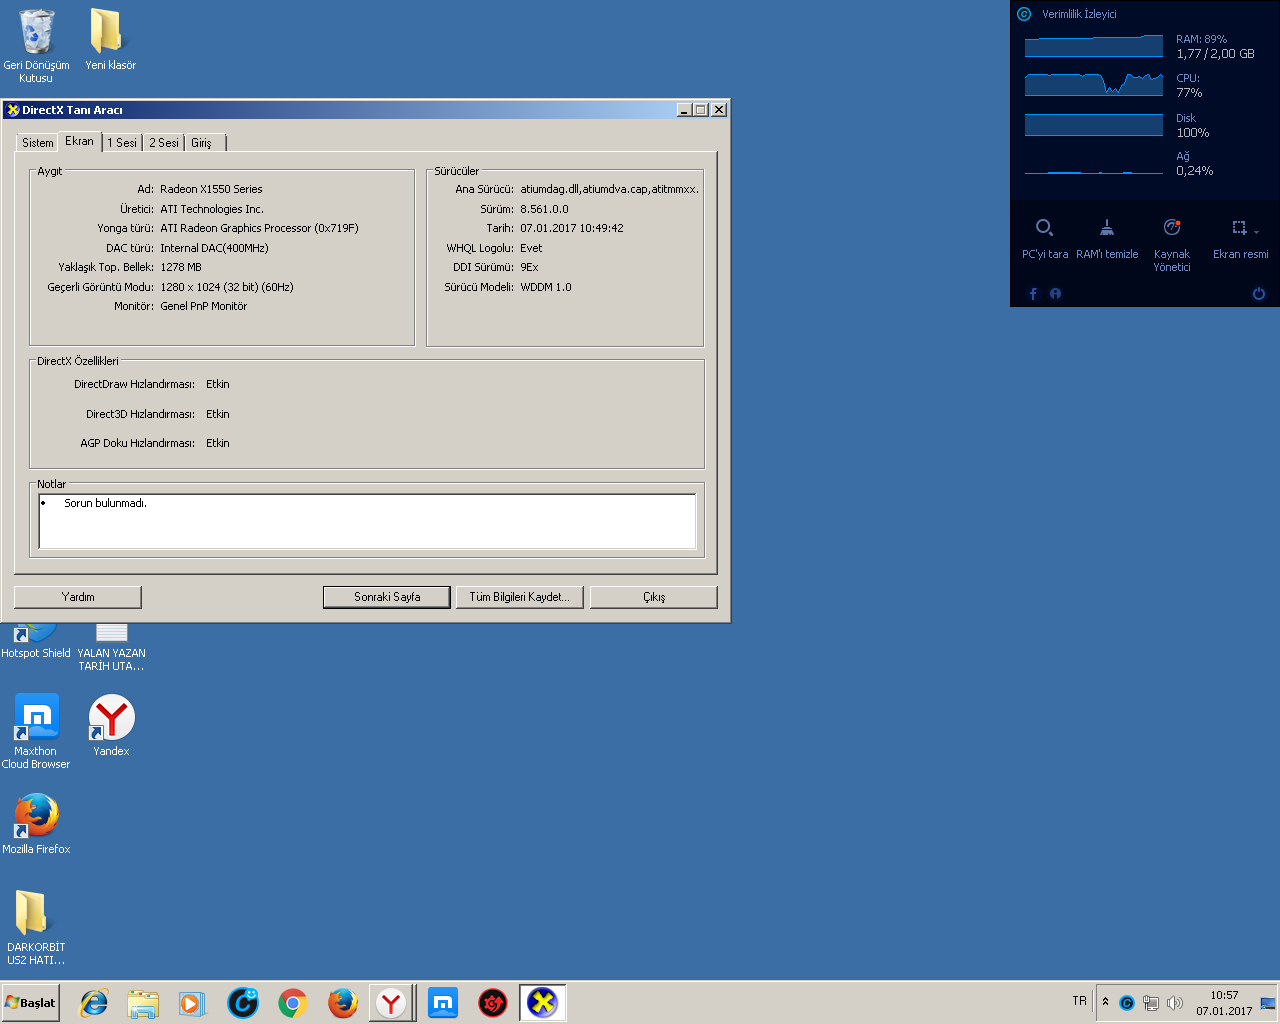The height and width of the screenshot is (1024, 1280).
Task: Select the Ekran tab
Action: pos(80,141)
